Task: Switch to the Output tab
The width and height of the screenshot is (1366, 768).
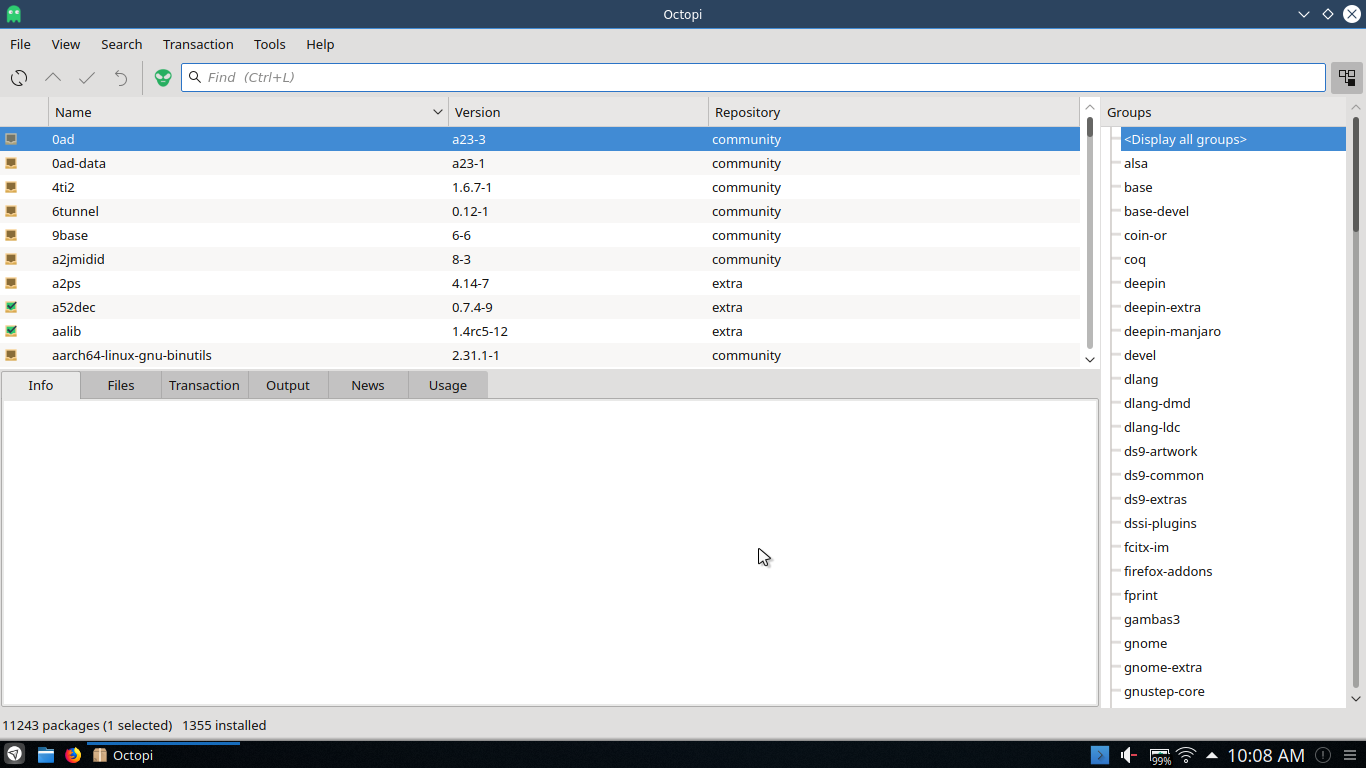Action: 288,385
